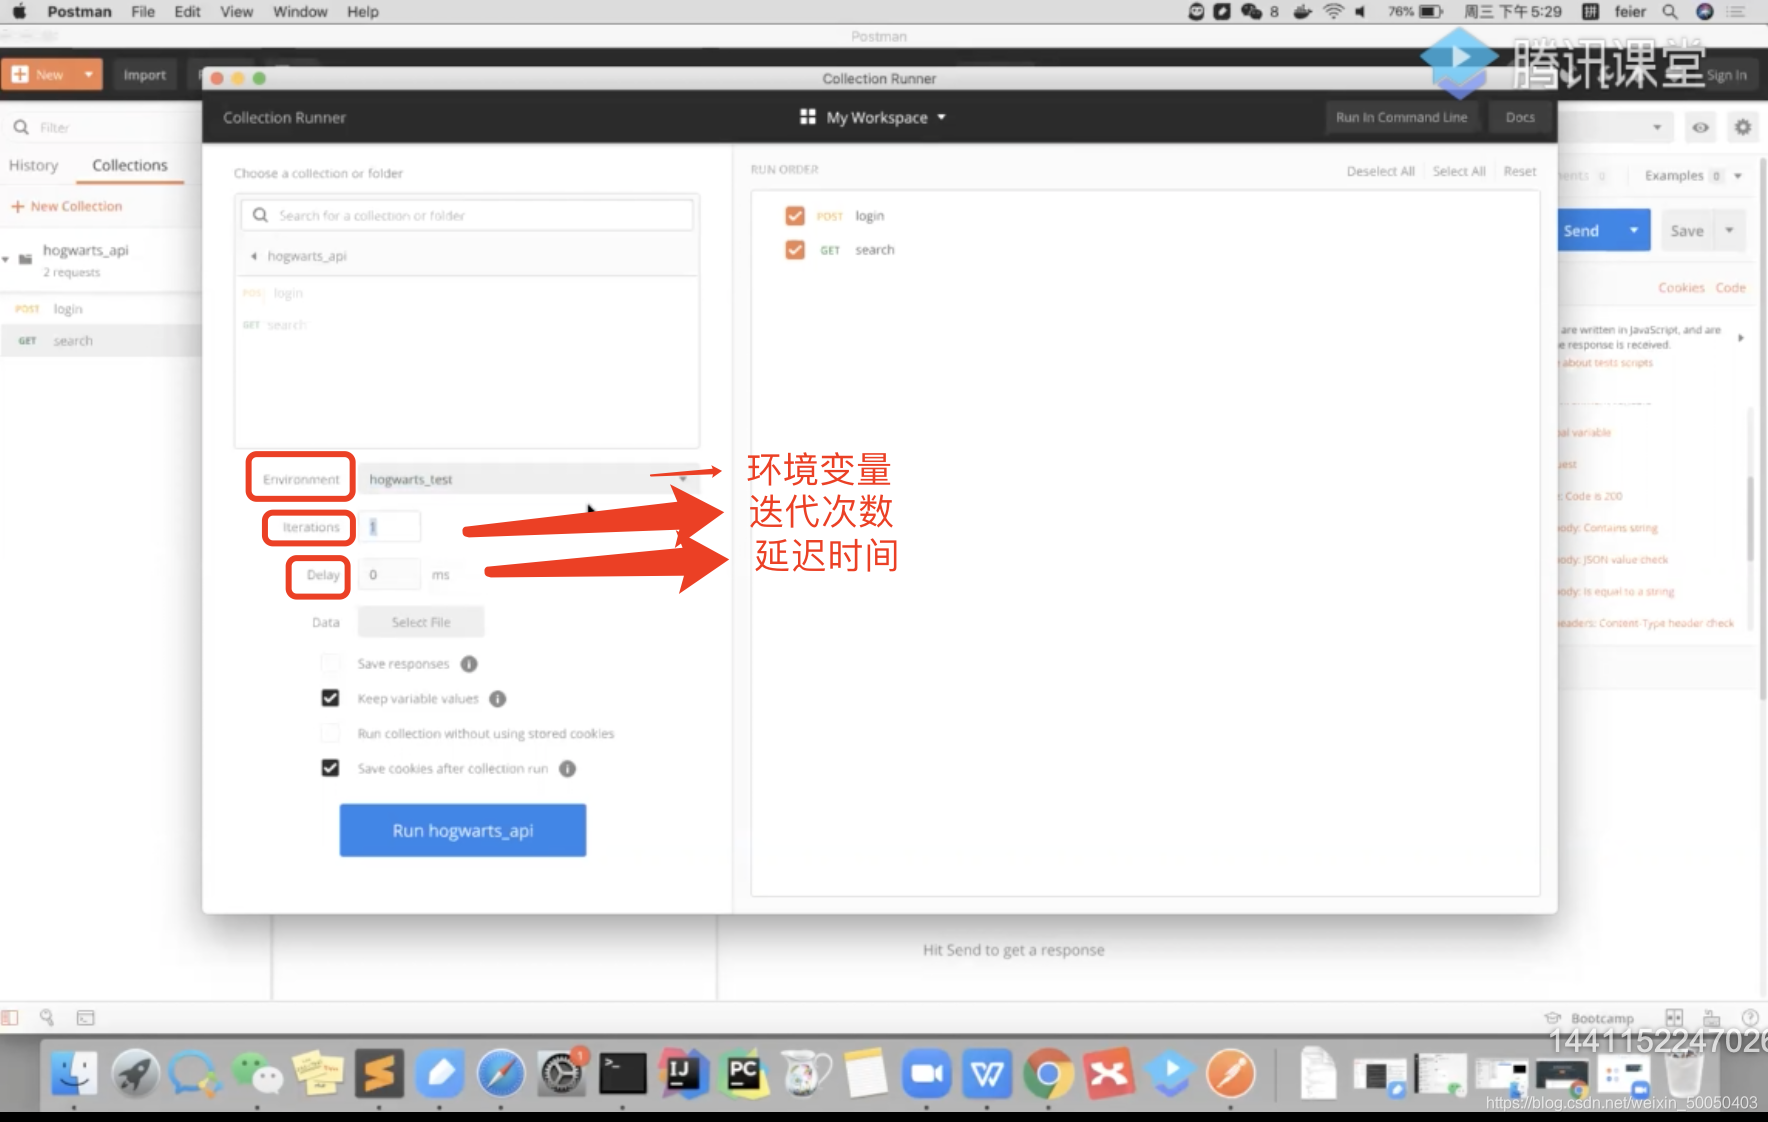The width and height of the screenshot is (1768, 1122).
Task: Click Deselect All in run order
Action: [1380, 171]
